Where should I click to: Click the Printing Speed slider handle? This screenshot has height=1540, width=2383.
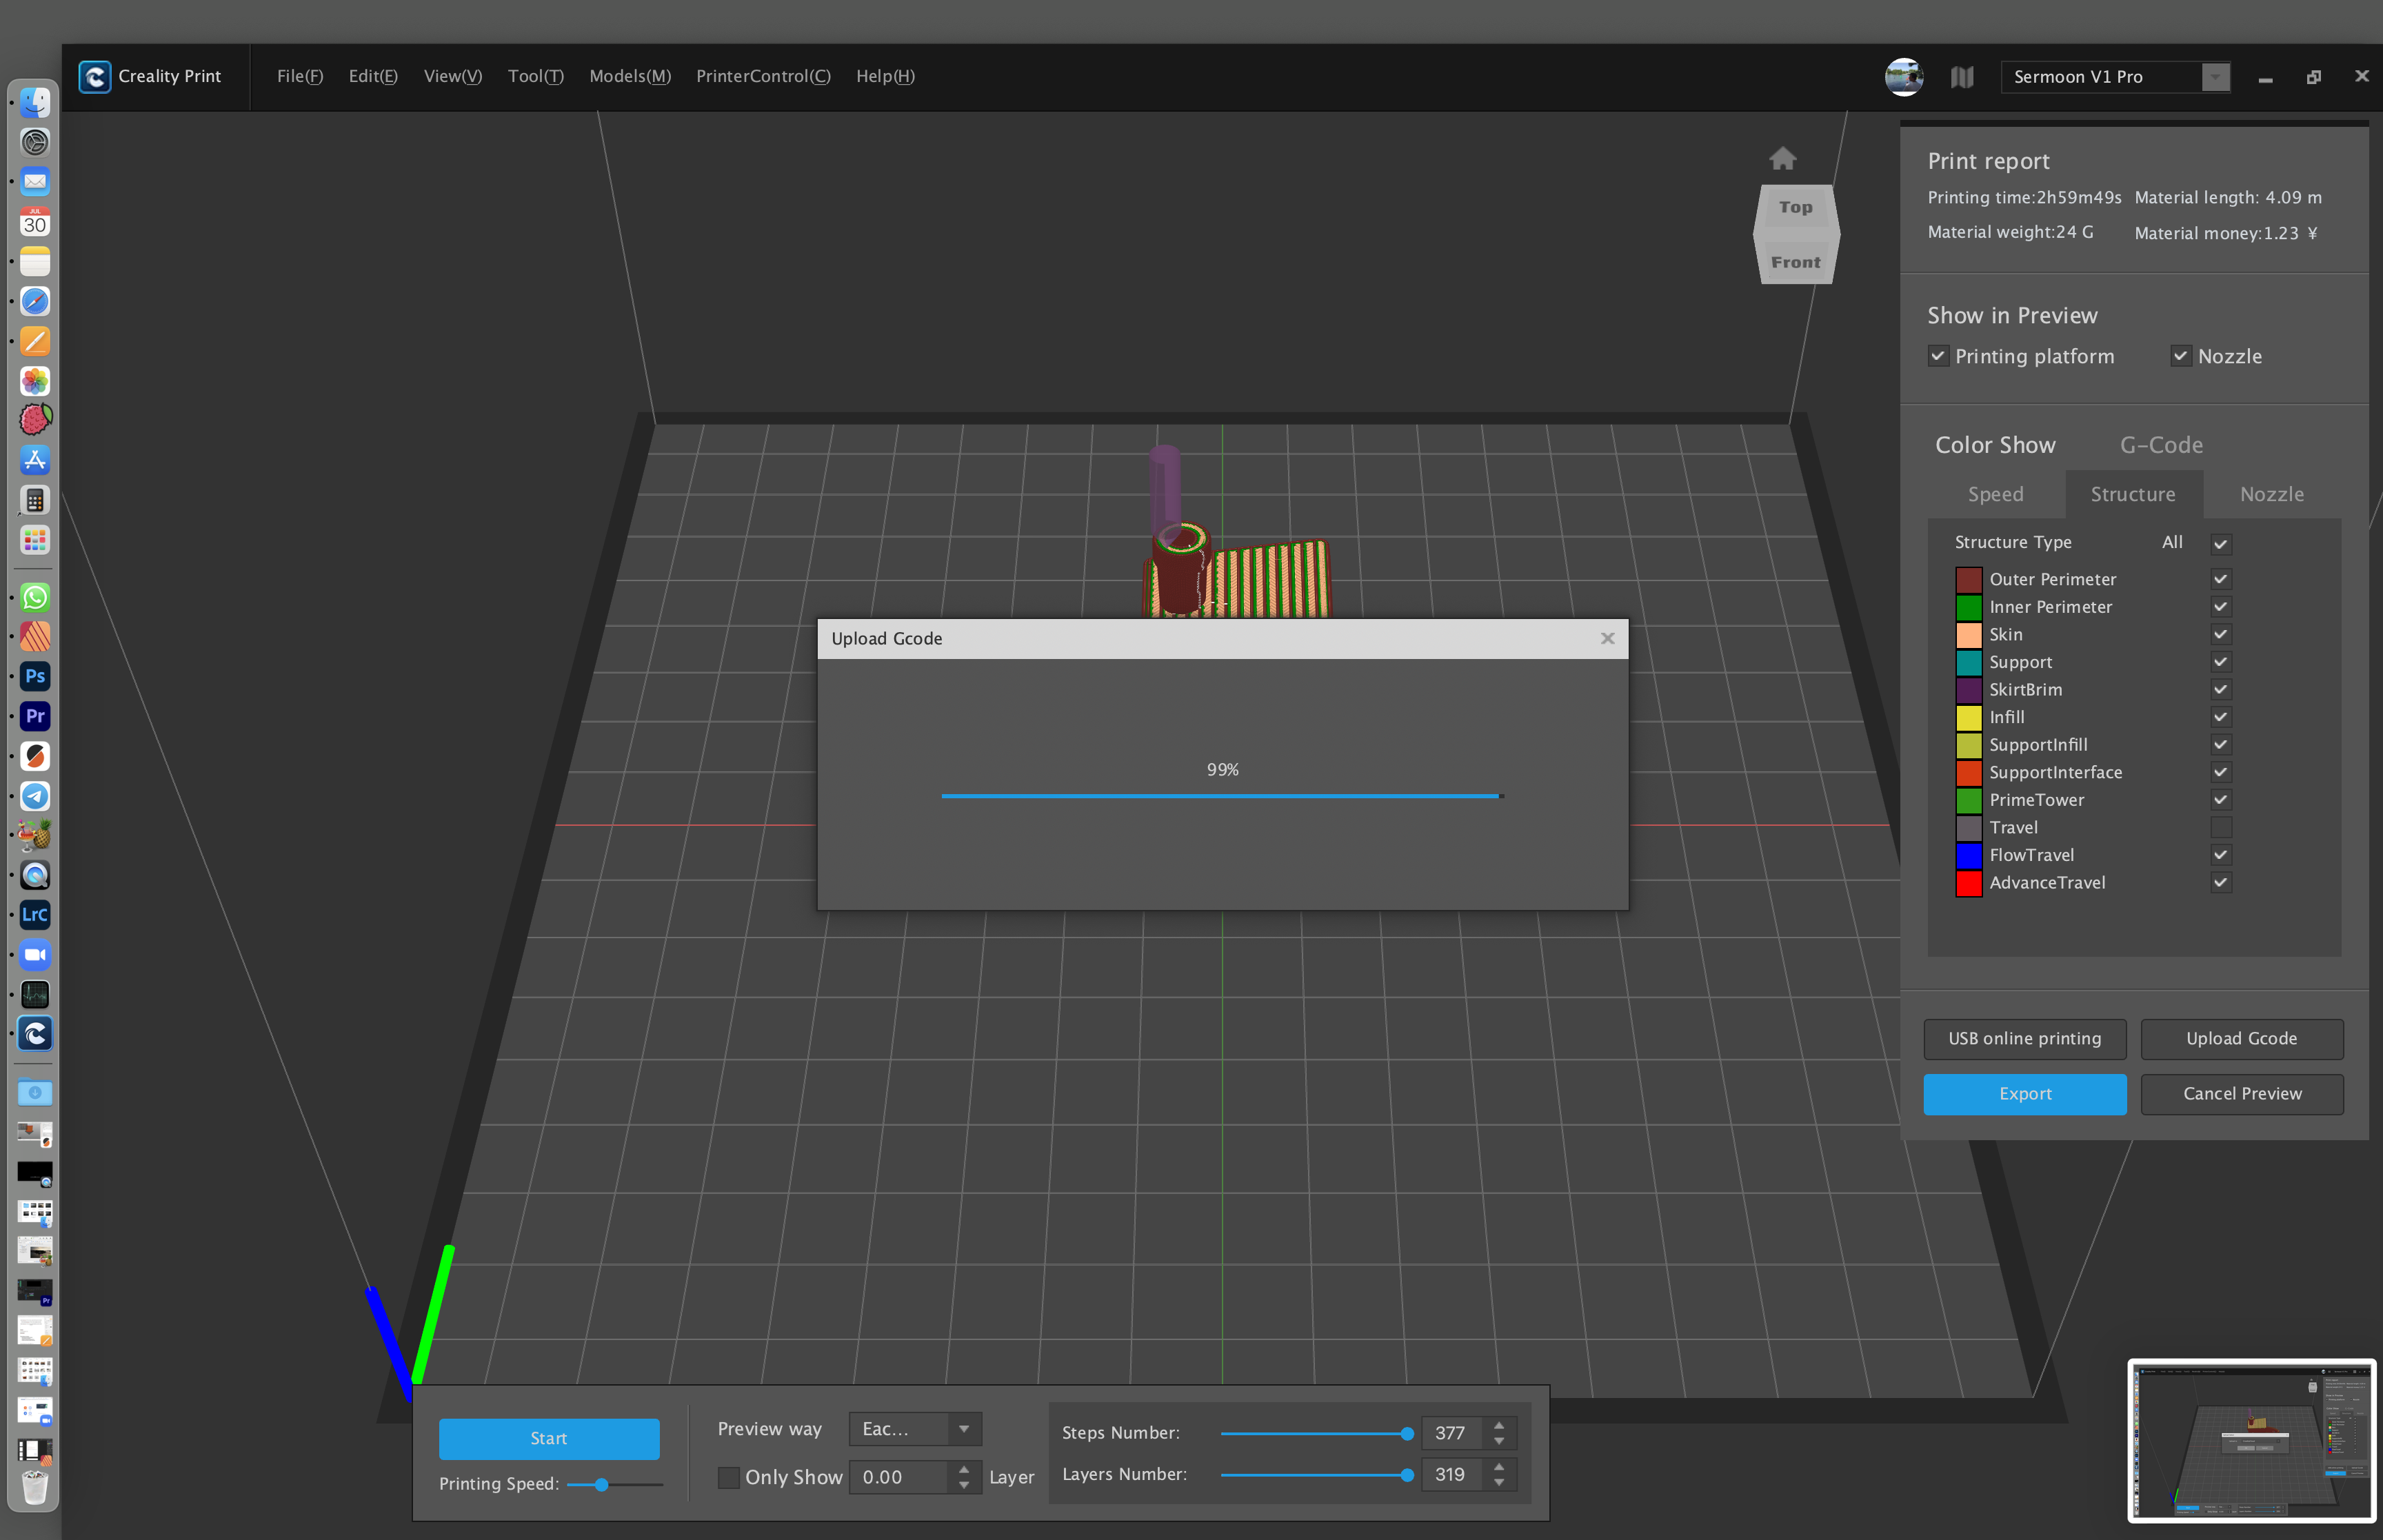(601, 1485)
